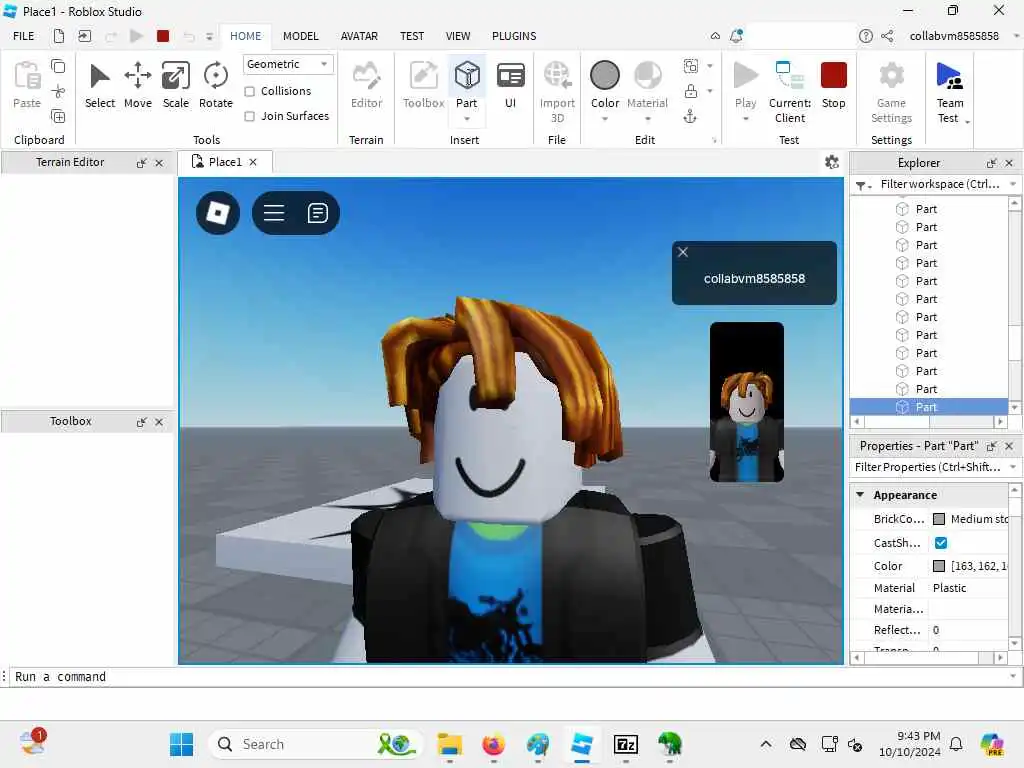Switch to the PLUGINS tab
1024x768 pixels.
514,36
